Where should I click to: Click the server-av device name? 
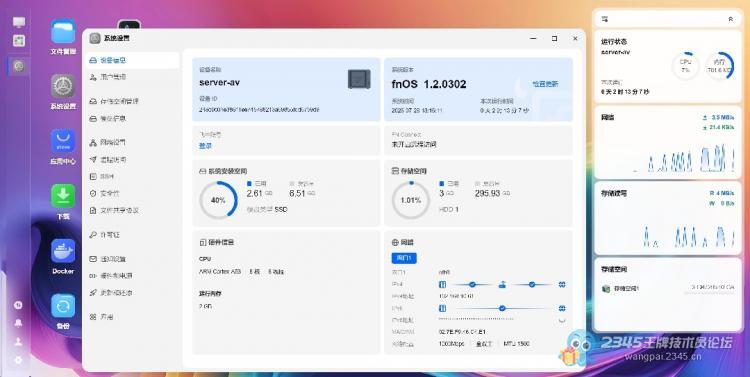220,82
